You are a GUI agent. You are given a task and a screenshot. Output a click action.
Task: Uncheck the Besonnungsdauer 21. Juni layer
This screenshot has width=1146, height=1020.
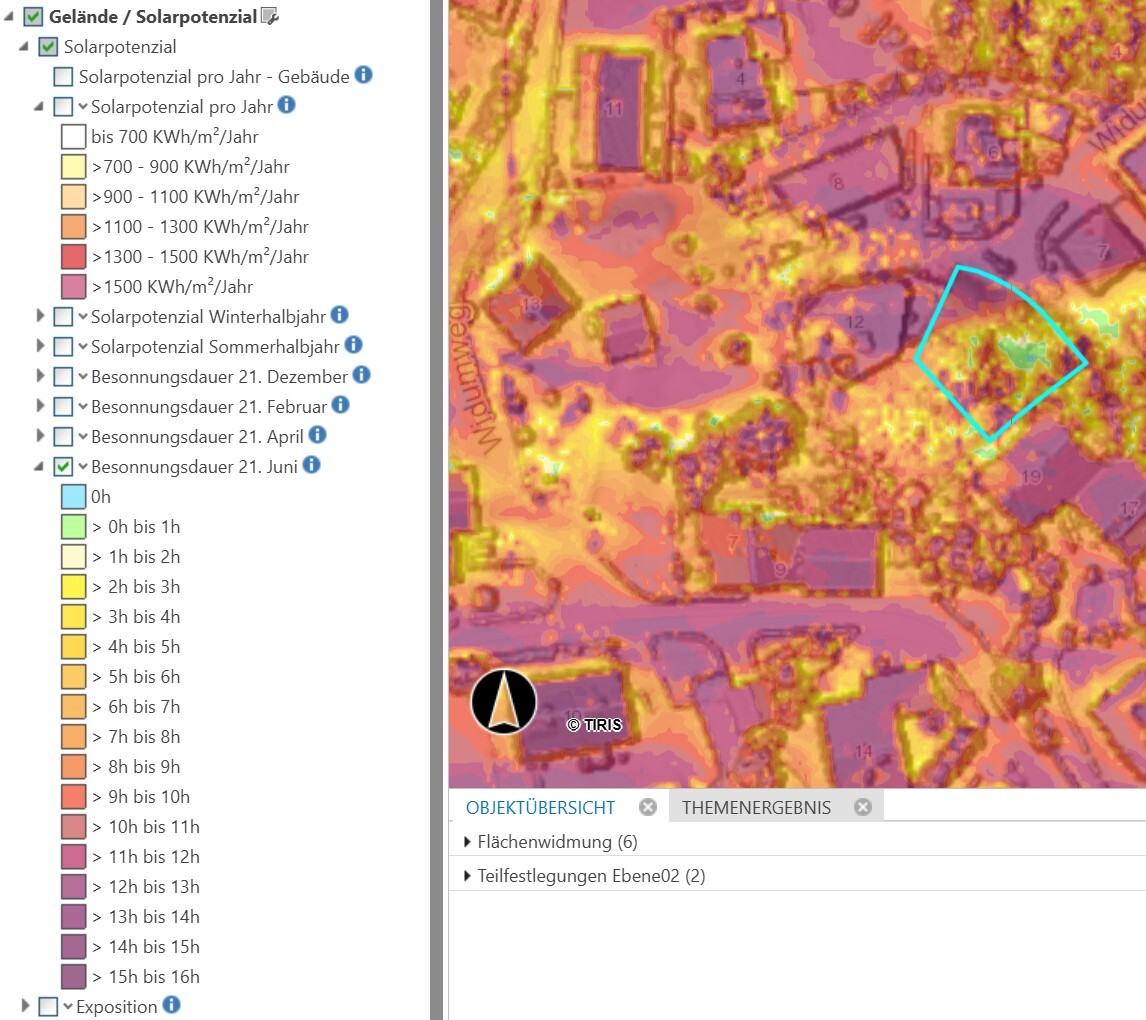point(64,466)
